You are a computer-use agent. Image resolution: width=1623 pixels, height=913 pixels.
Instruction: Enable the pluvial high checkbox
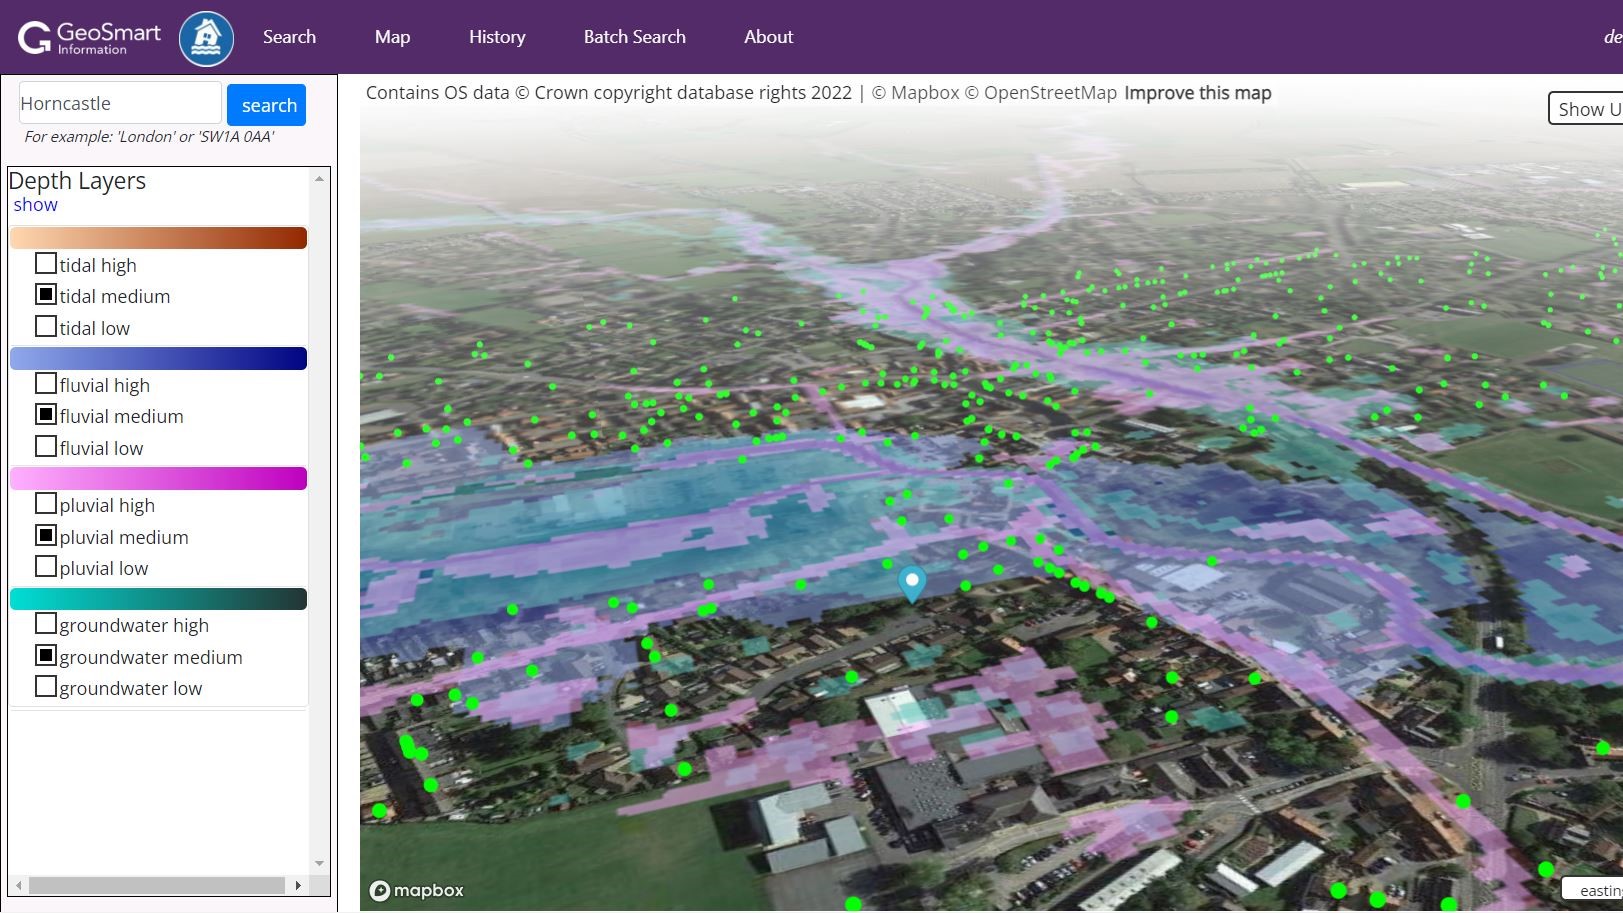(45, 504)
